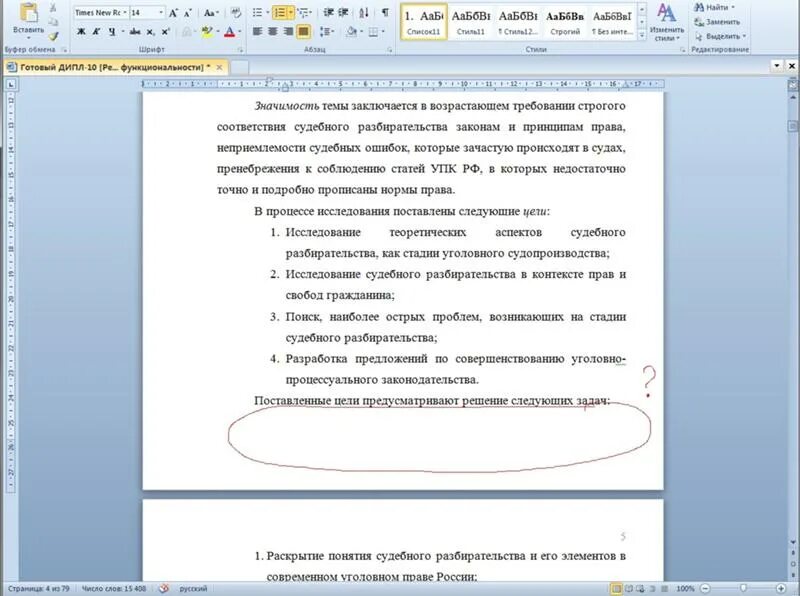Click the Text Effects glowing A icon
Image resolution: width=800 pixels, height=596 pixels.
tap(187, 32)
